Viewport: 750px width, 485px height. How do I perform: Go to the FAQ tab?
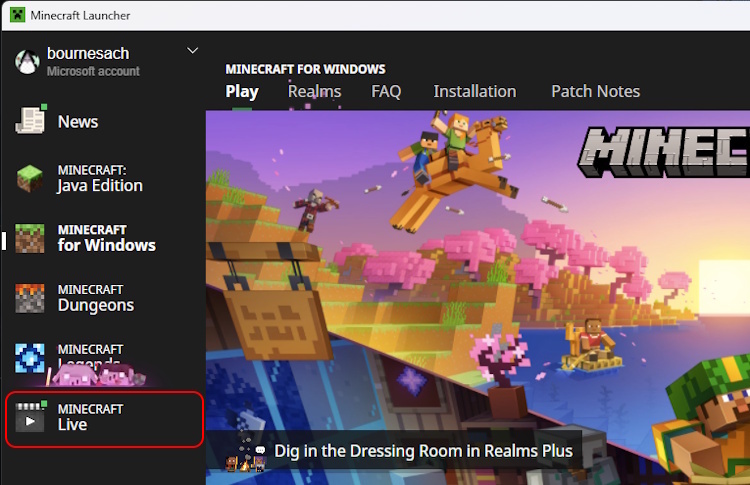click(386, 91)
